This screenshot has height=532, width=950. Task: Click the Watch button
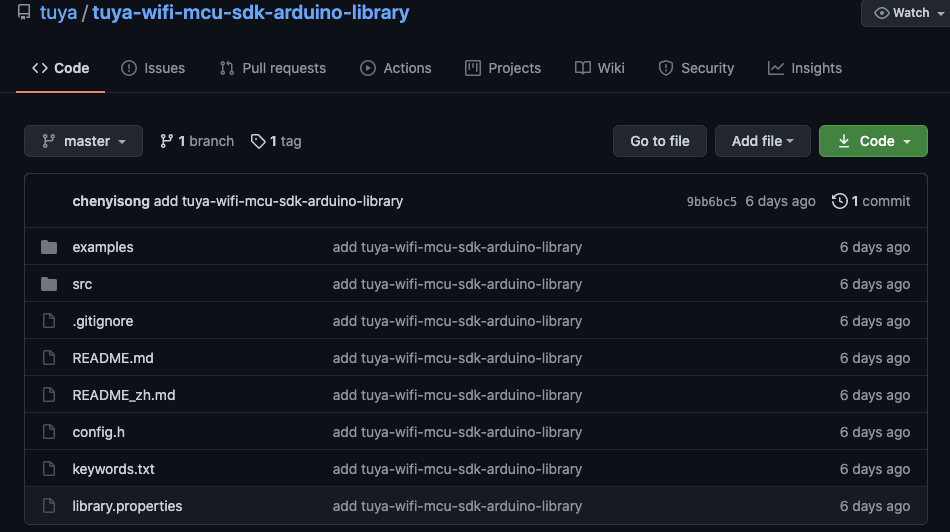coord(905,13)
